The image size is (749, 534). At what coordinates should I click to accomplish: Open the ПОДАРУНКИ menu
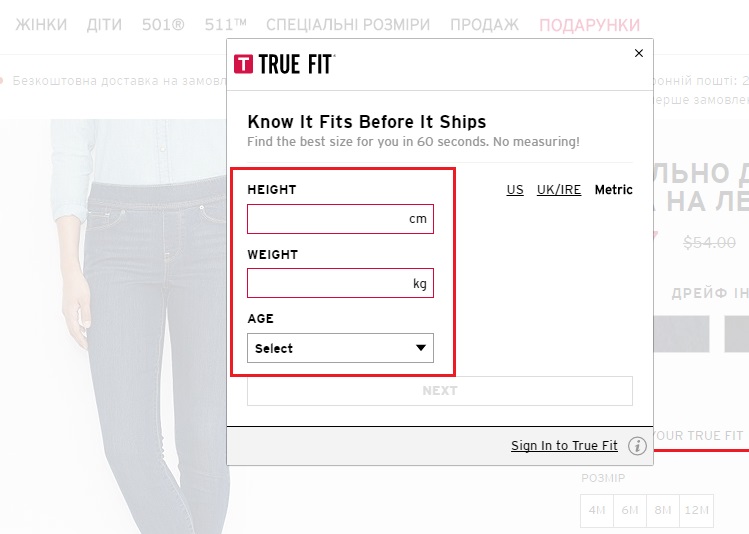tap(589, 24)
